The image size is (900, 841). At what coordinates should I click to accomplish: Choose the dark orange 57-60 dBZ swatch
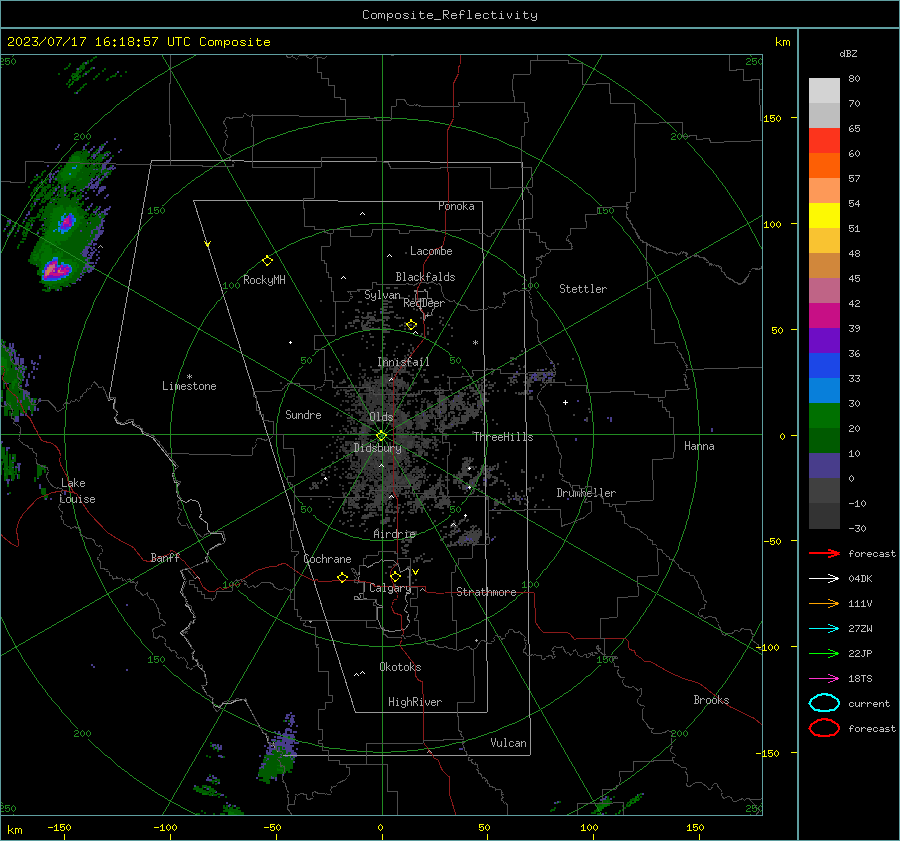pyautogui.click(x=824, y=166)
